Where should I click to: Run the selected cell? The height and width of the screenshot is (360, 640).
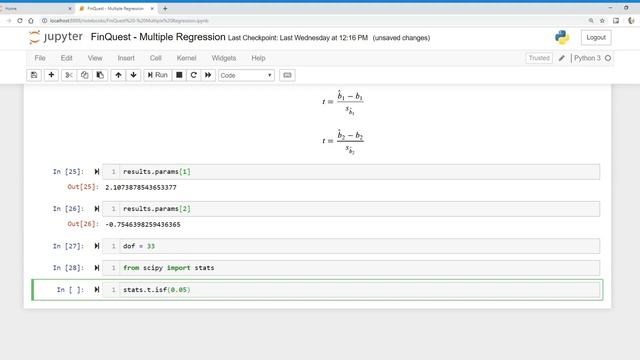click(x=158, y=75)
